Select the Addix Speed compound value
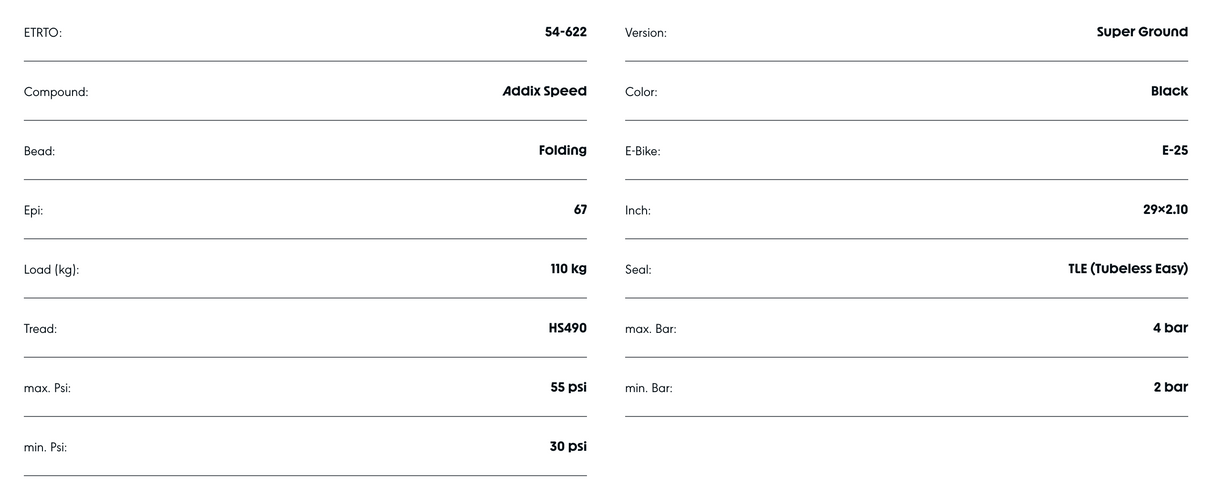The height and width of the screenshot is (490, 1214). 544,91
